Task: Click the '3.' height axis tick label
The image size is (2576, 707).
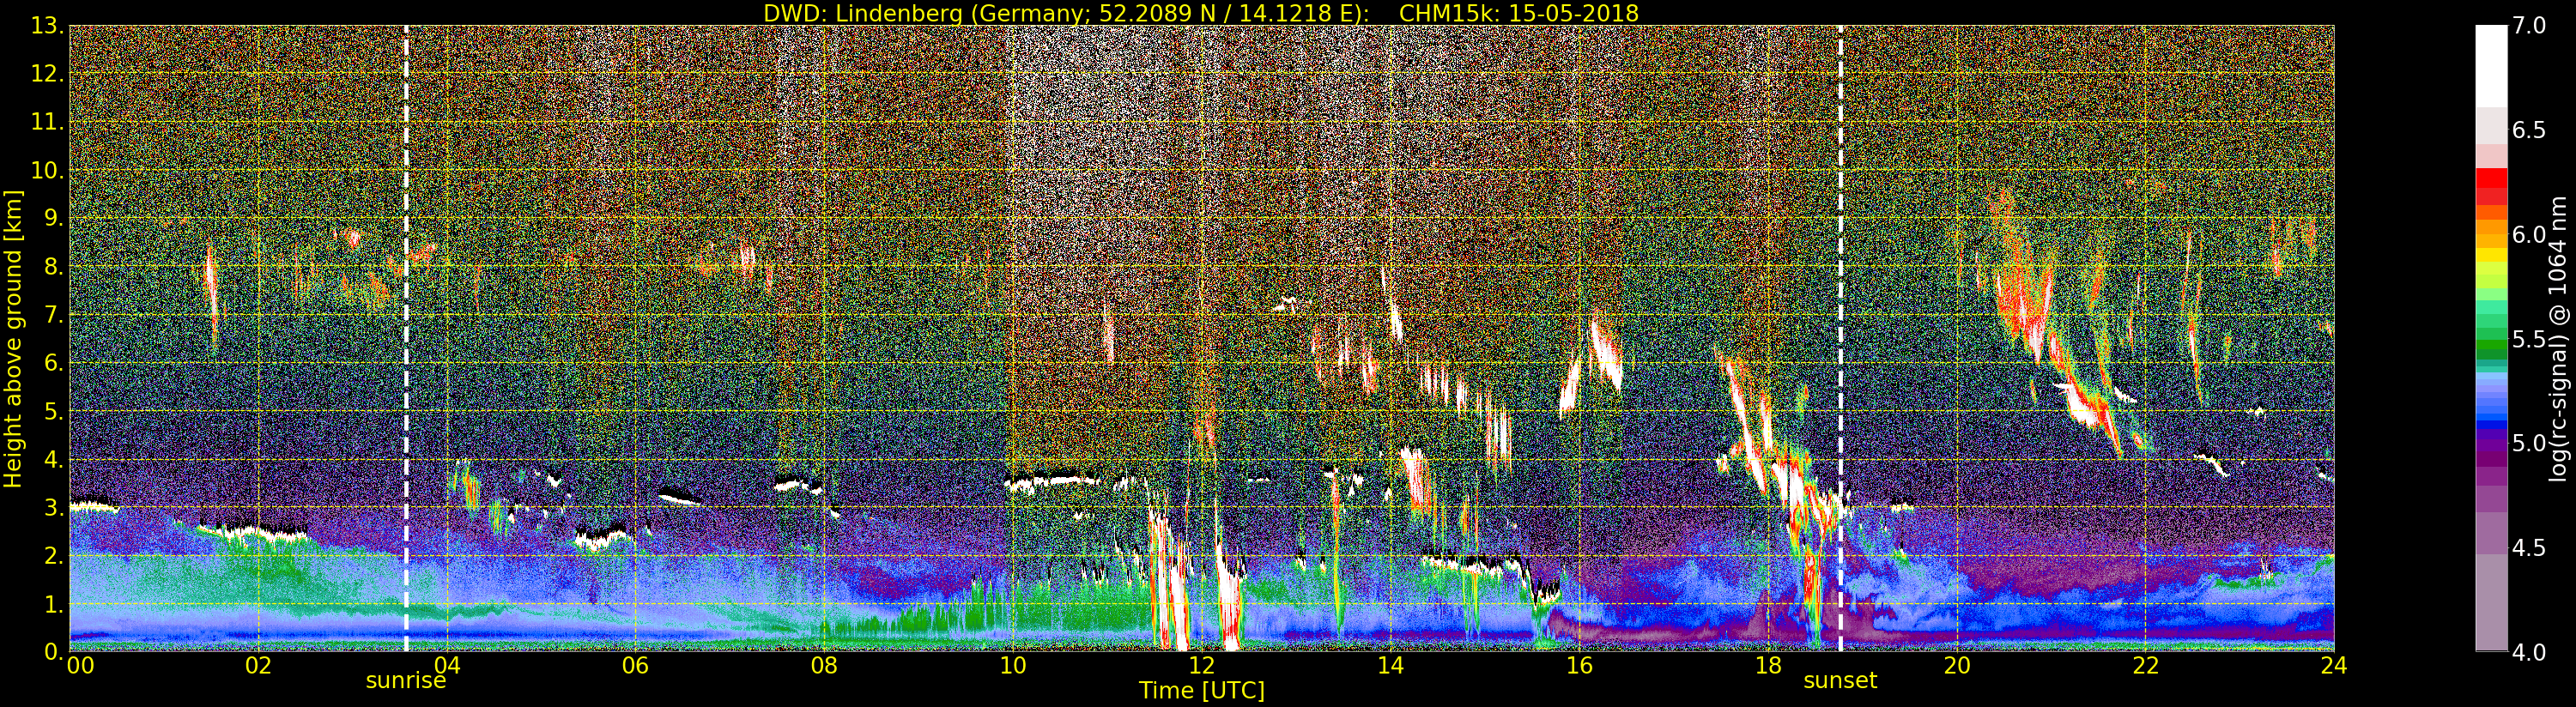Action: click(53, 507)
